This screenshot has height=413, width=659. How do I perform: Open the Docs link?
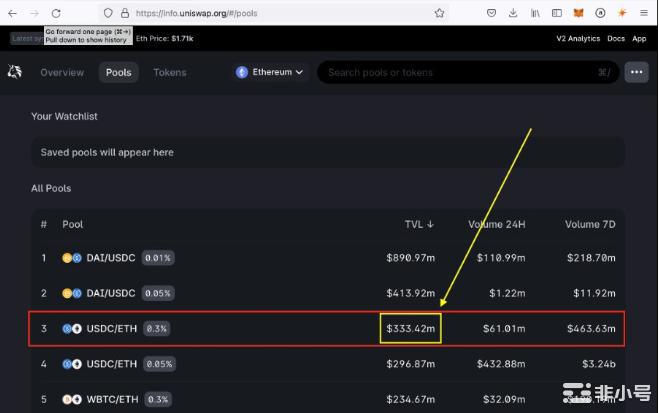[x=615, y=38]
